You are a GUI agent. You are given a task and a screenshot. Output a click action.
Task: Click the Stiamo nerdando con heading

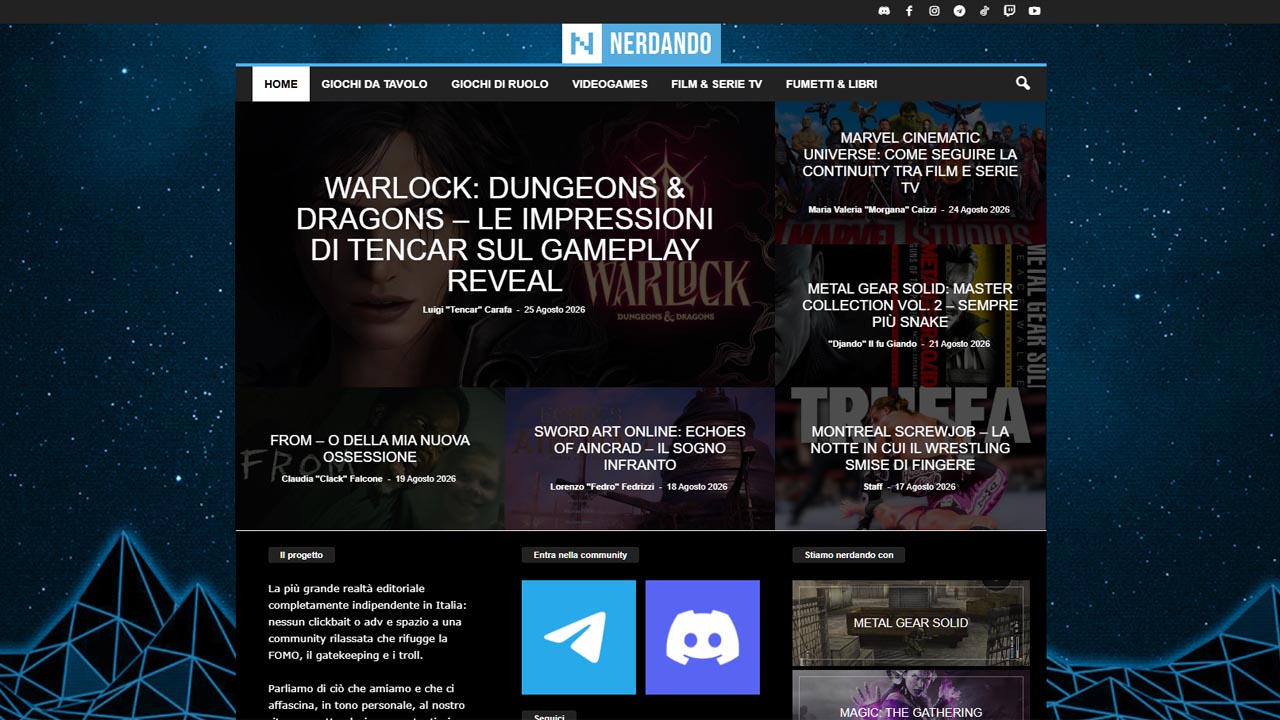point(849,555)
